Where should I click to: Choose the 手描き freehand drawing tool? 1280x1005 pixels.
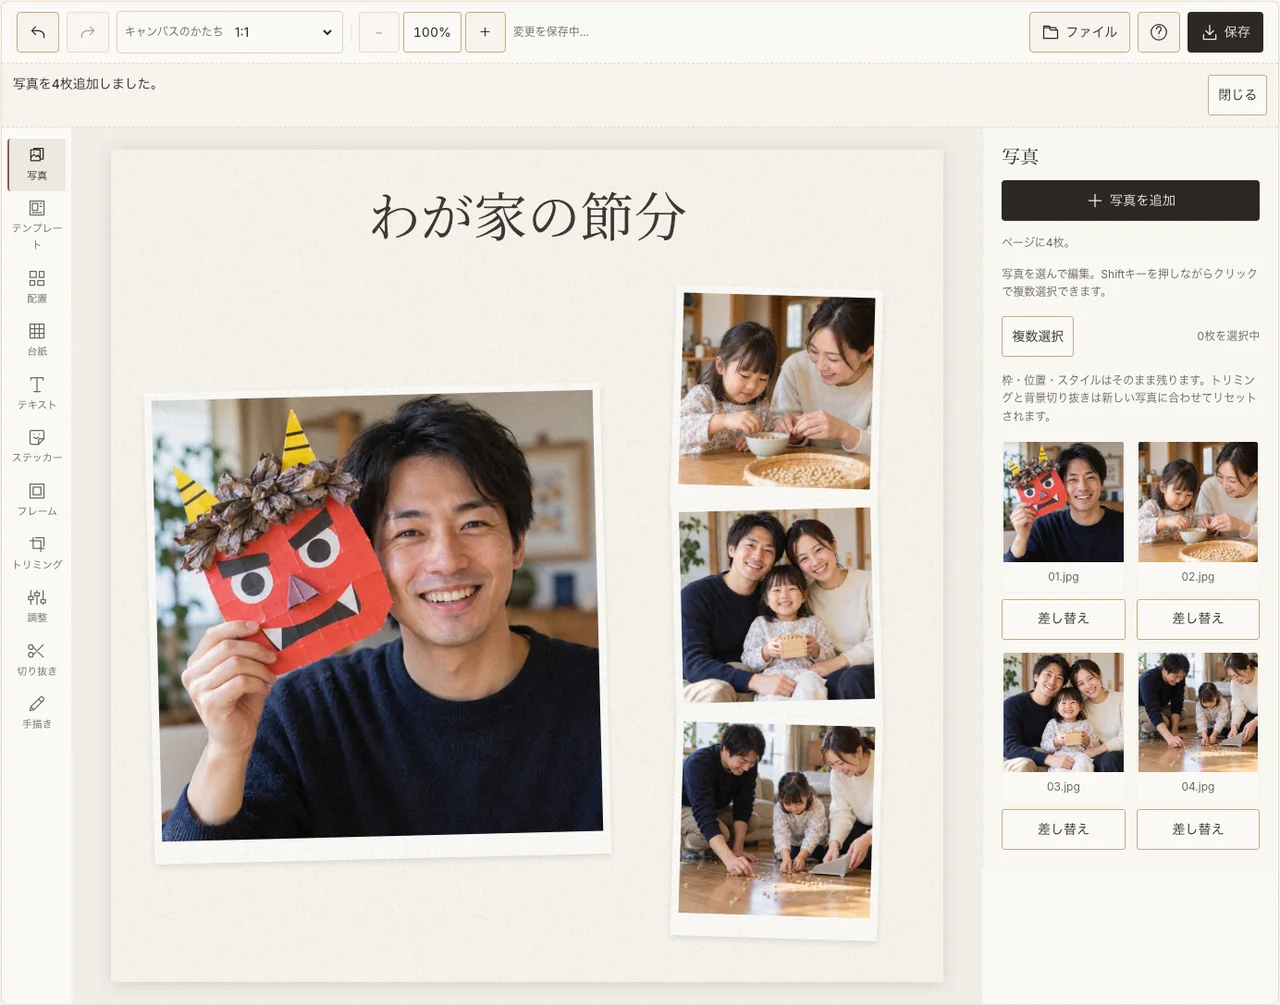pos(37,712)
